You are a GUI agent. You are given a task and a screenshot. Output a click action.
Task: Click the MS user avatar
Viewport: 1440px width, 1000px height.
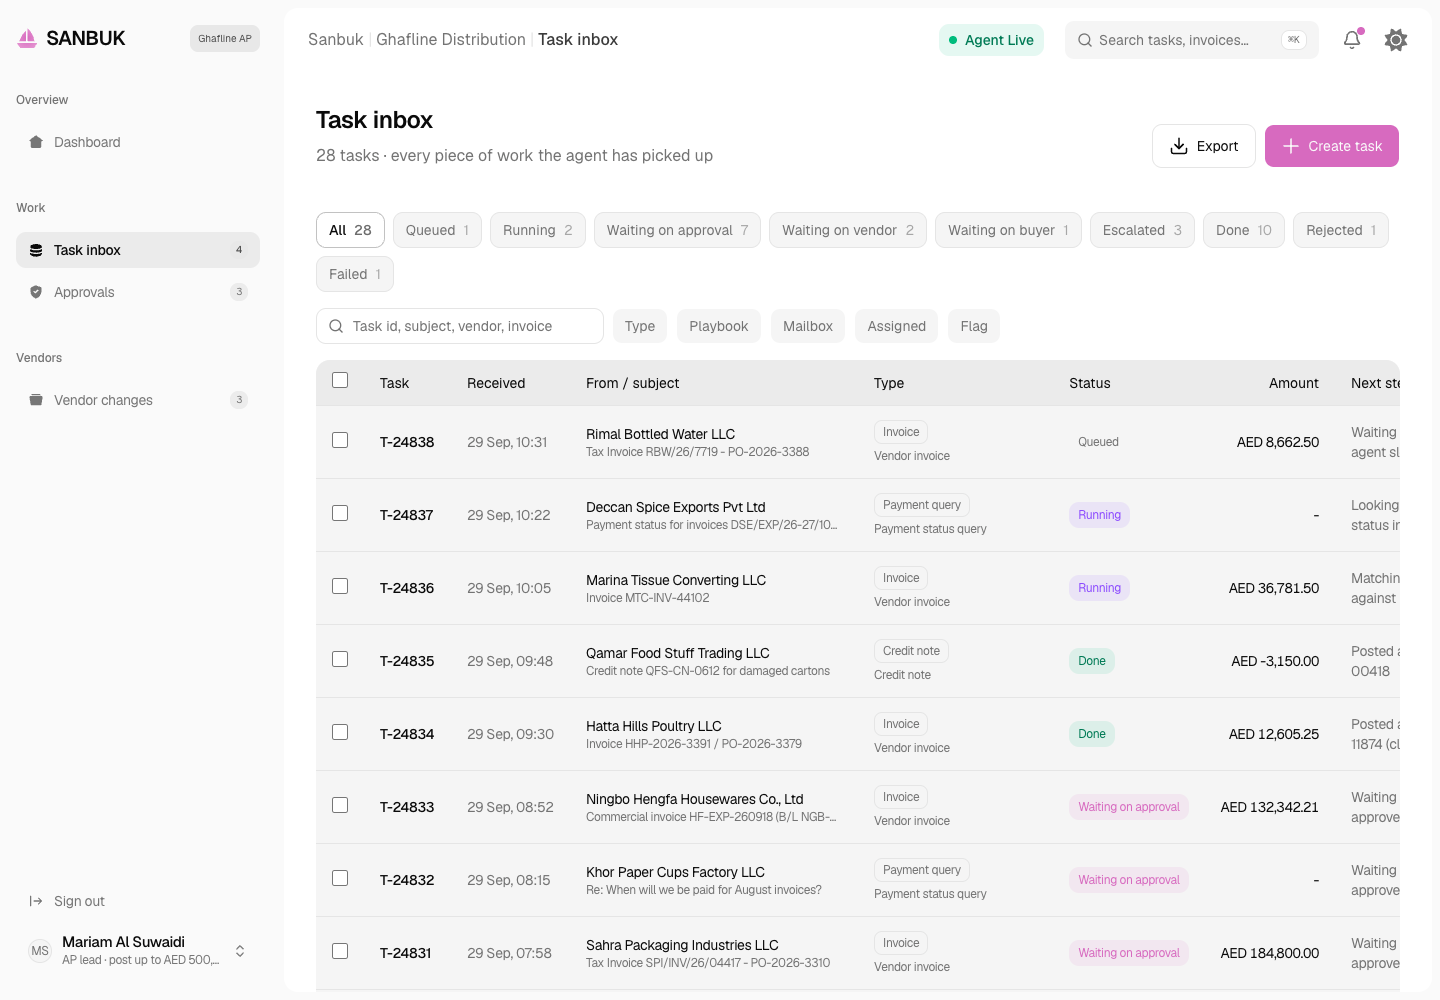coord(40,951)
